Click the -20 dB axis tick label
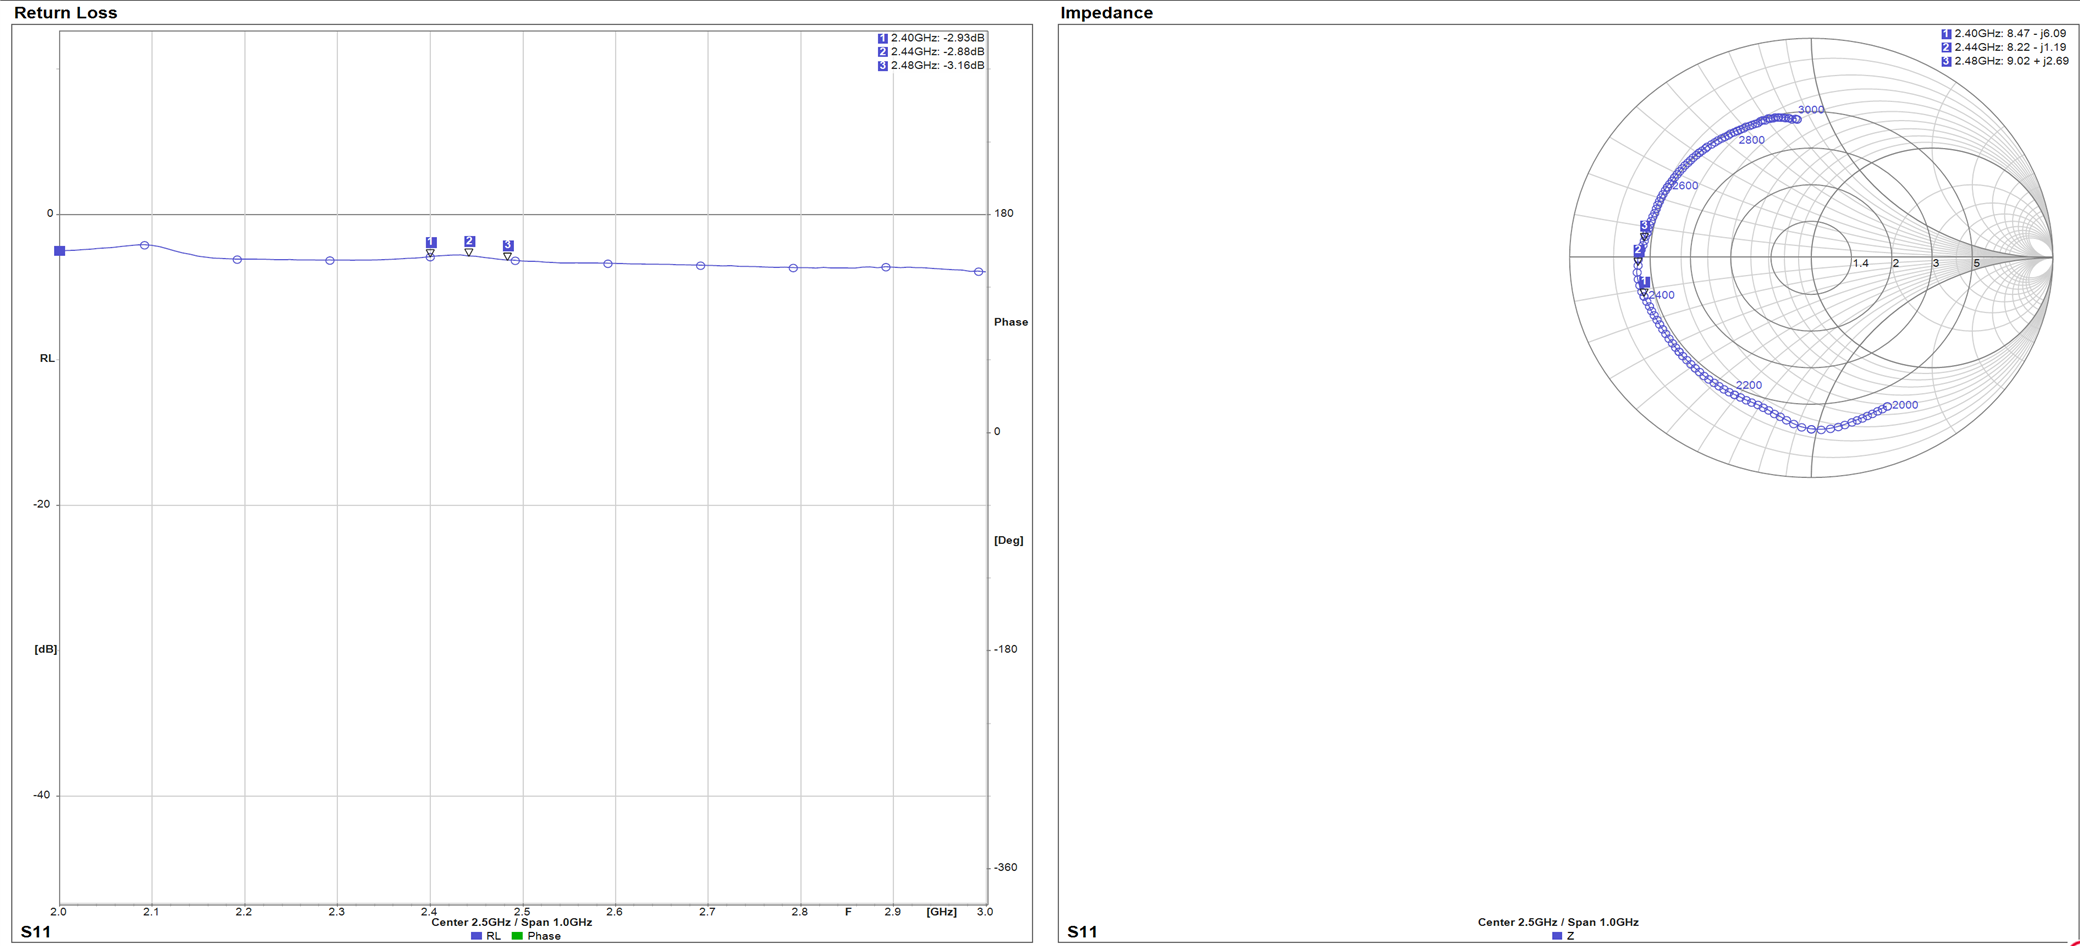This screenshot has height=946, width=2080. tap(41, 504)
